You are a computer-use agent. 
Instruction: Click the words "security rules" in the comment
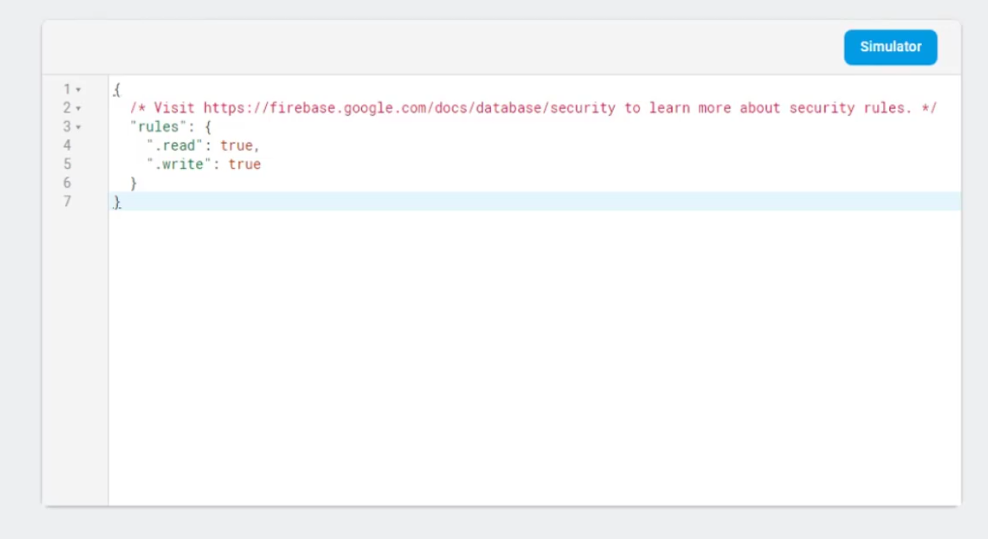point(849,108)
